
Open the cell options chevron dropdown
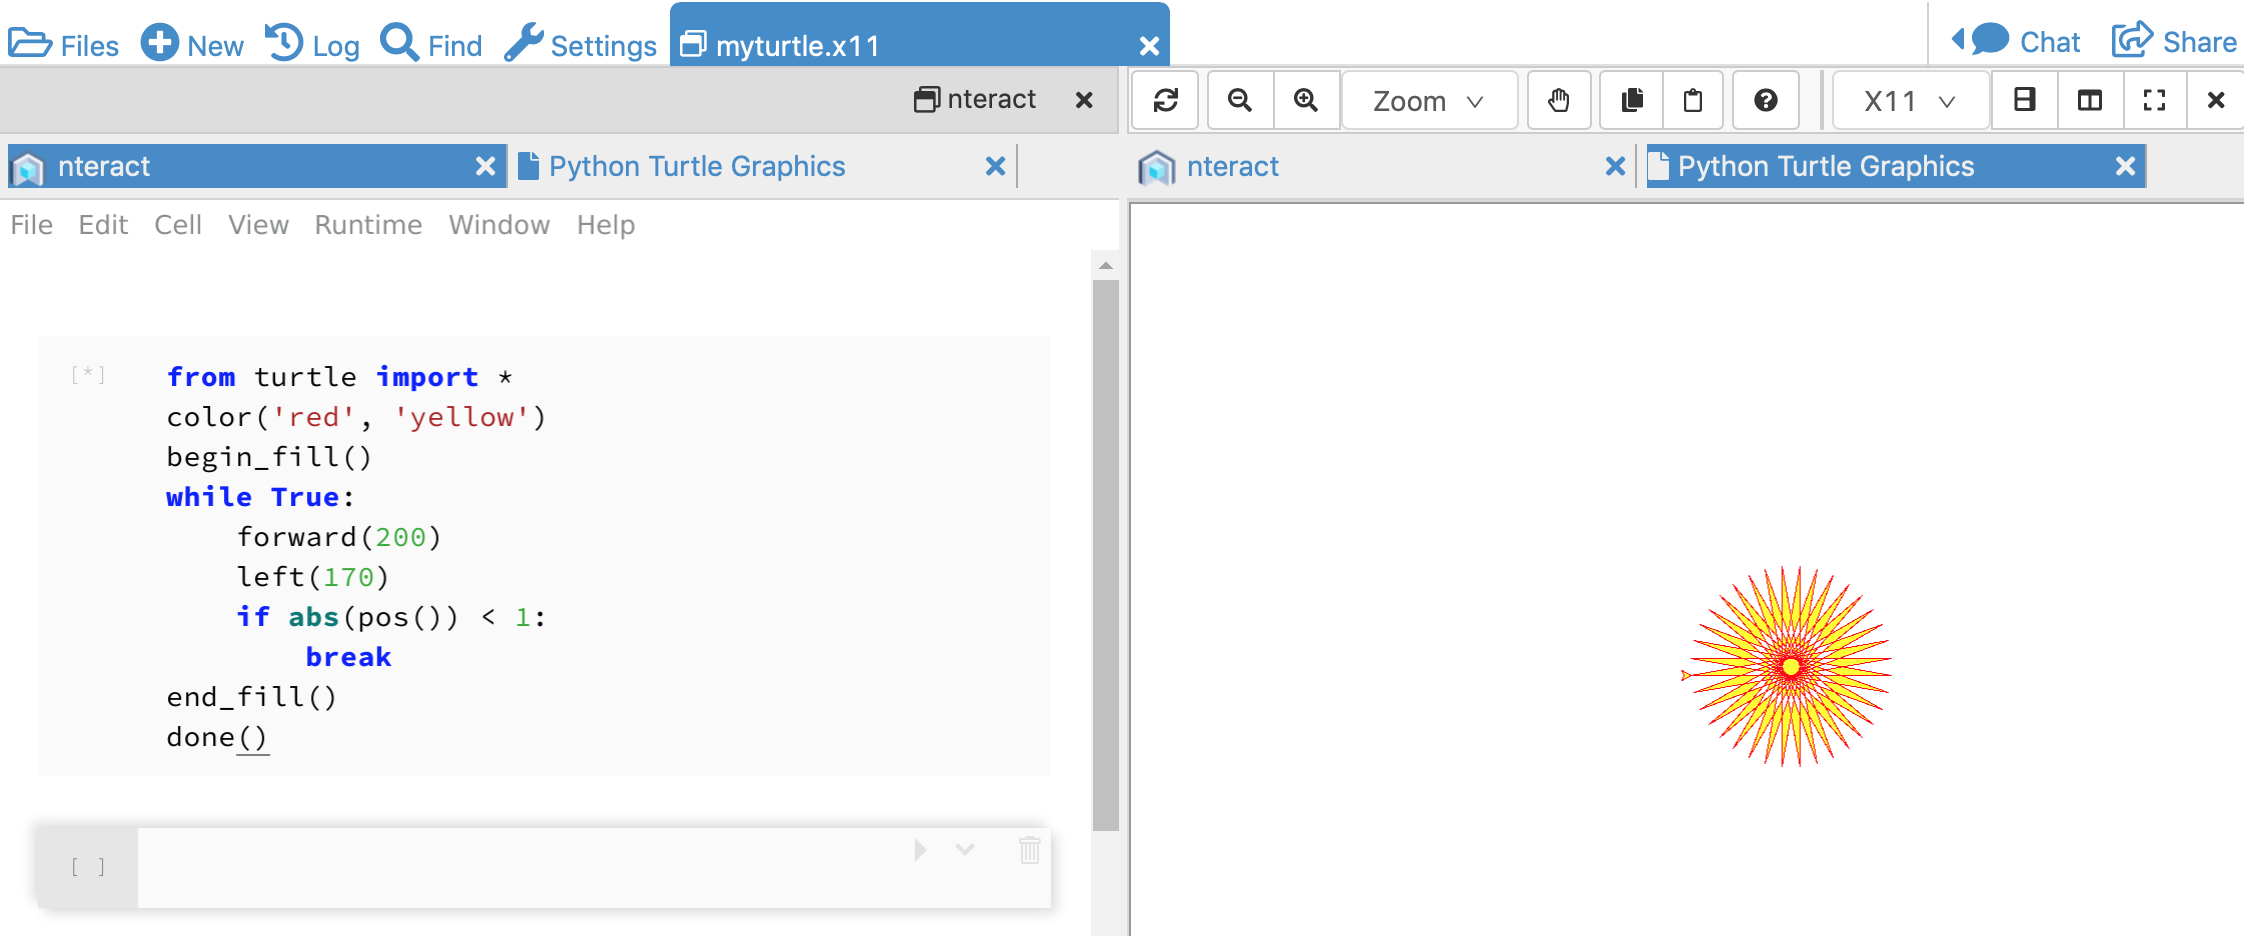click(x=963, y=852)
